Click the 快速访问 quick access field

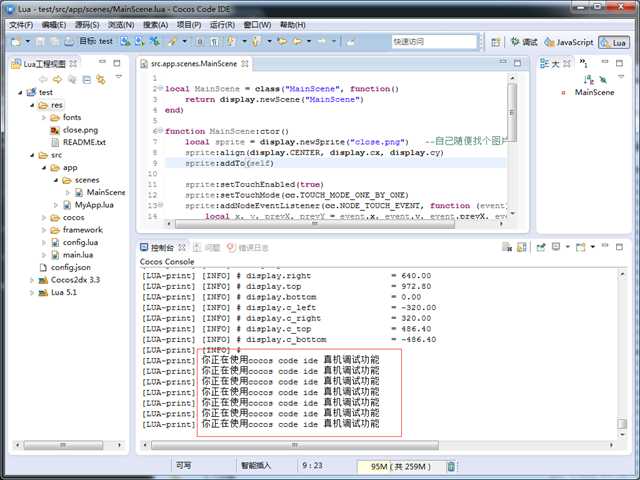tap(434, 41)
